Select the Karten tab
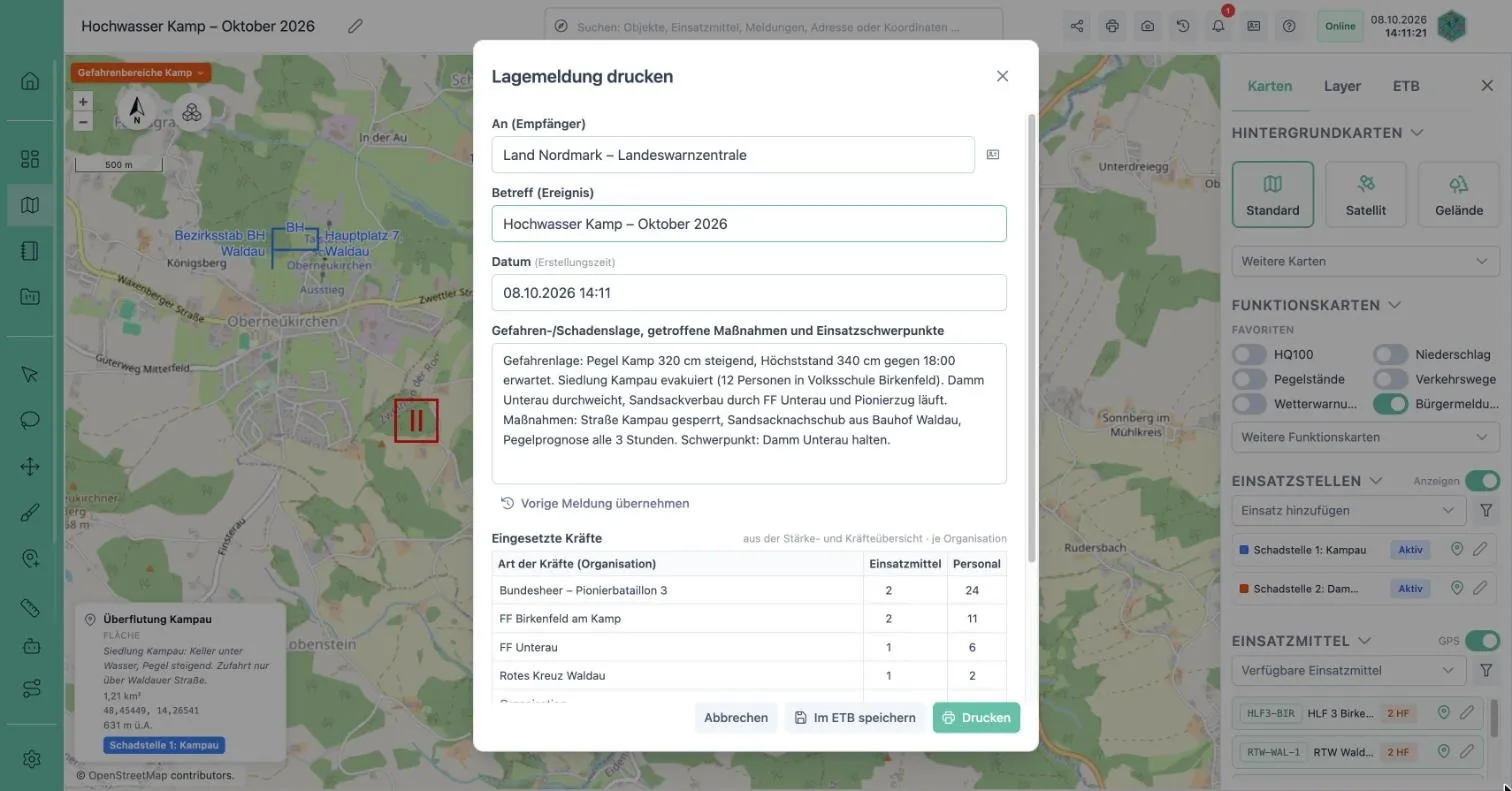The image size is (1512, 791). (x=1270, y=86)
